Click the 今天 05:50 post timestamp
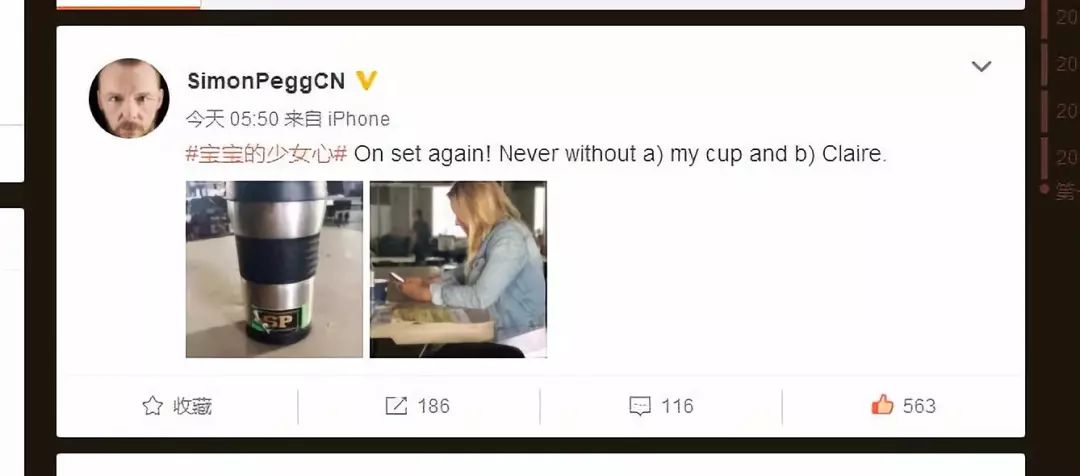Image resolution: width=1080 pixels, height=476 pixels. click(232, 119)
